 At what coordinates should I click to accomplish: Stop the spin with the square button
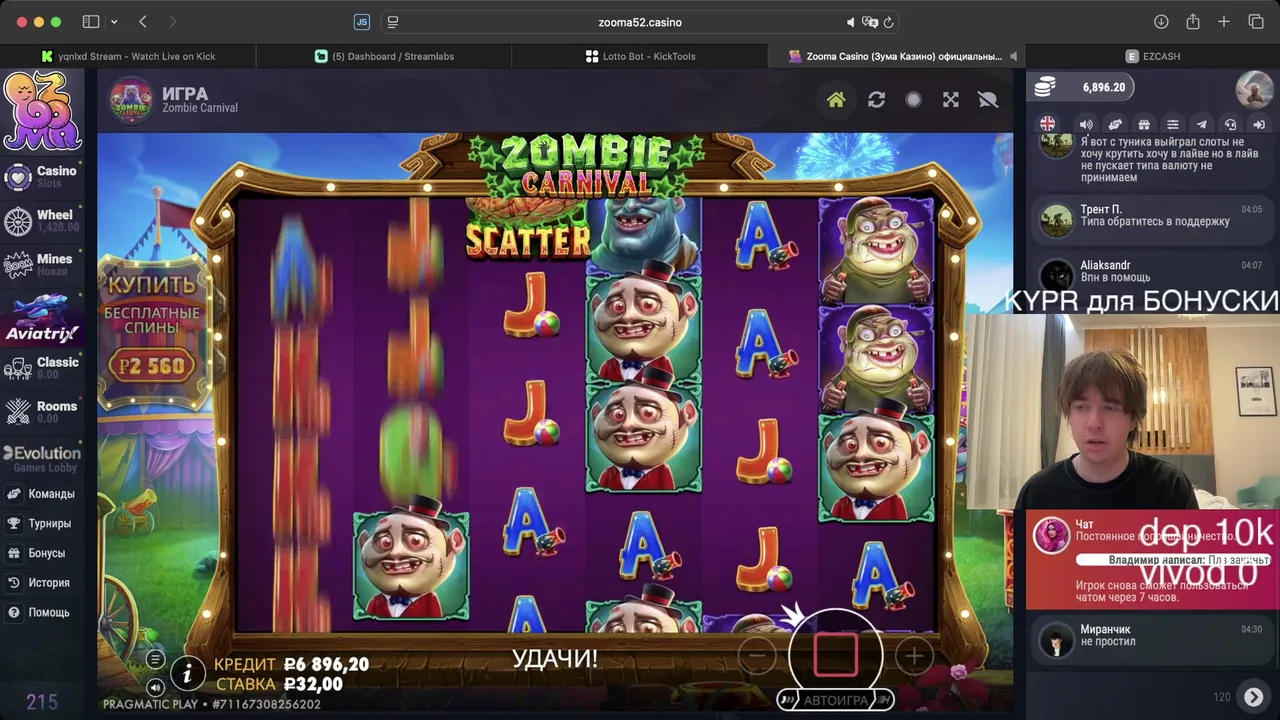[836, 655]
